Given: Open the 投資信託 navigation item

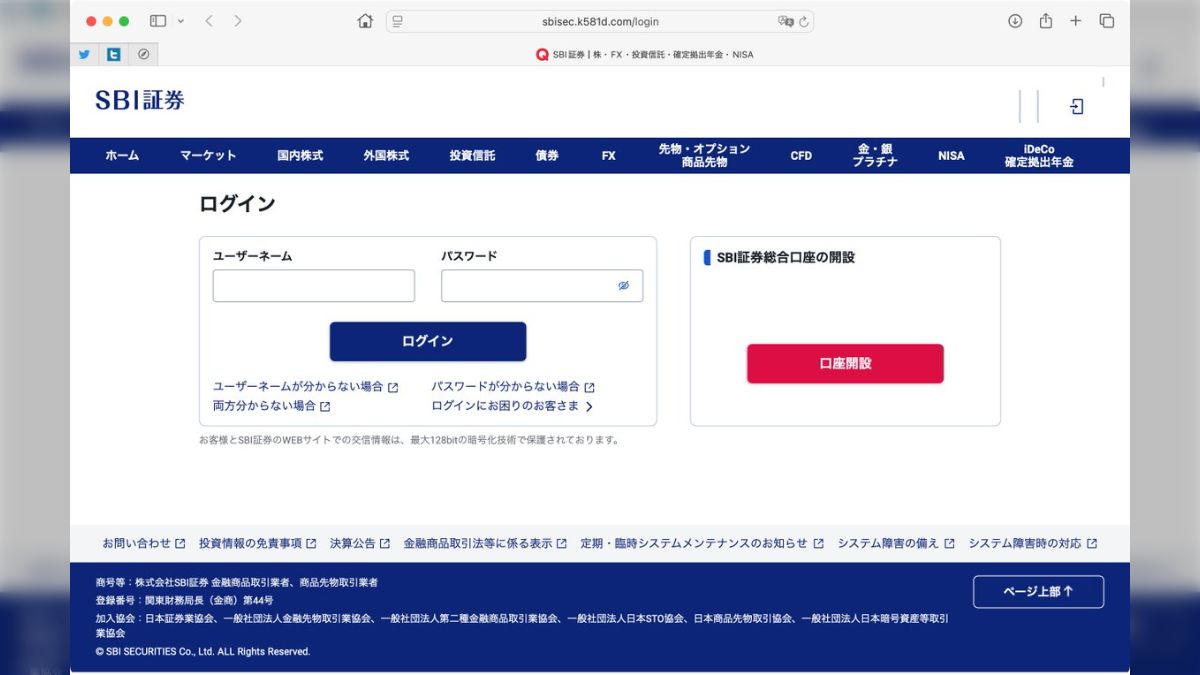Looking at the screenshot, I should [472, 156].
